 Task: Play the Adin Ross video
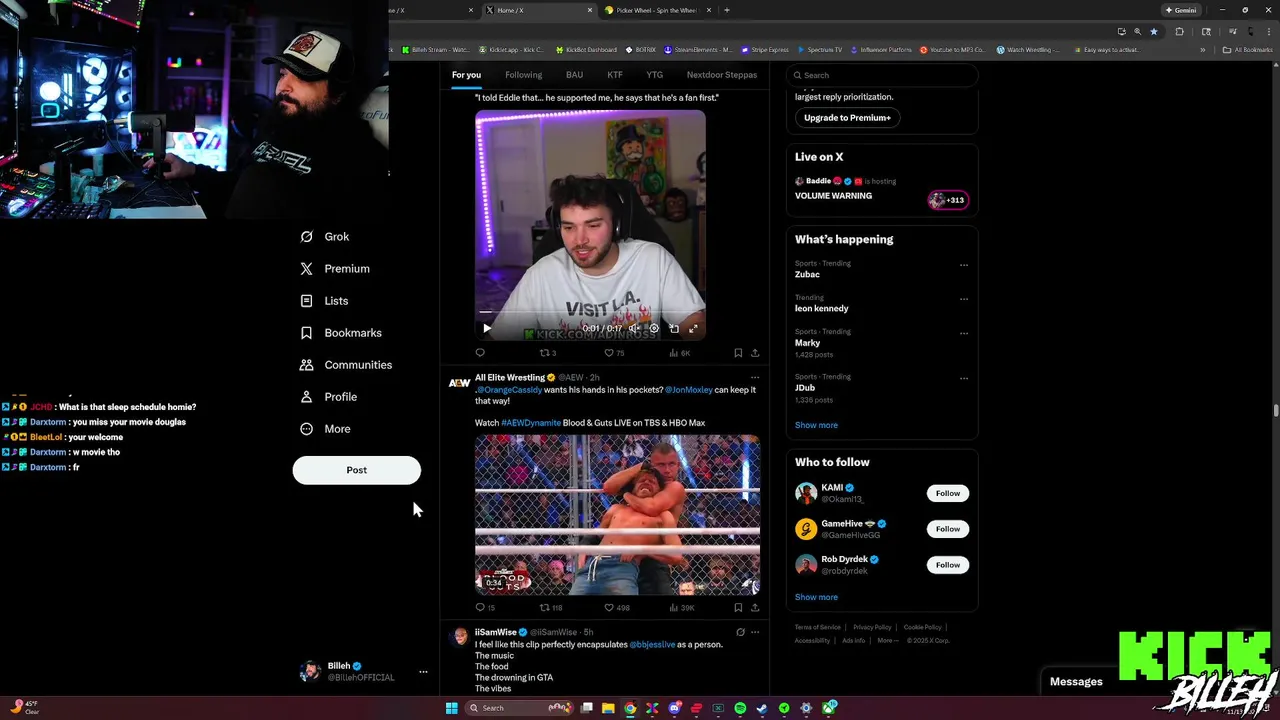[487, 328]
